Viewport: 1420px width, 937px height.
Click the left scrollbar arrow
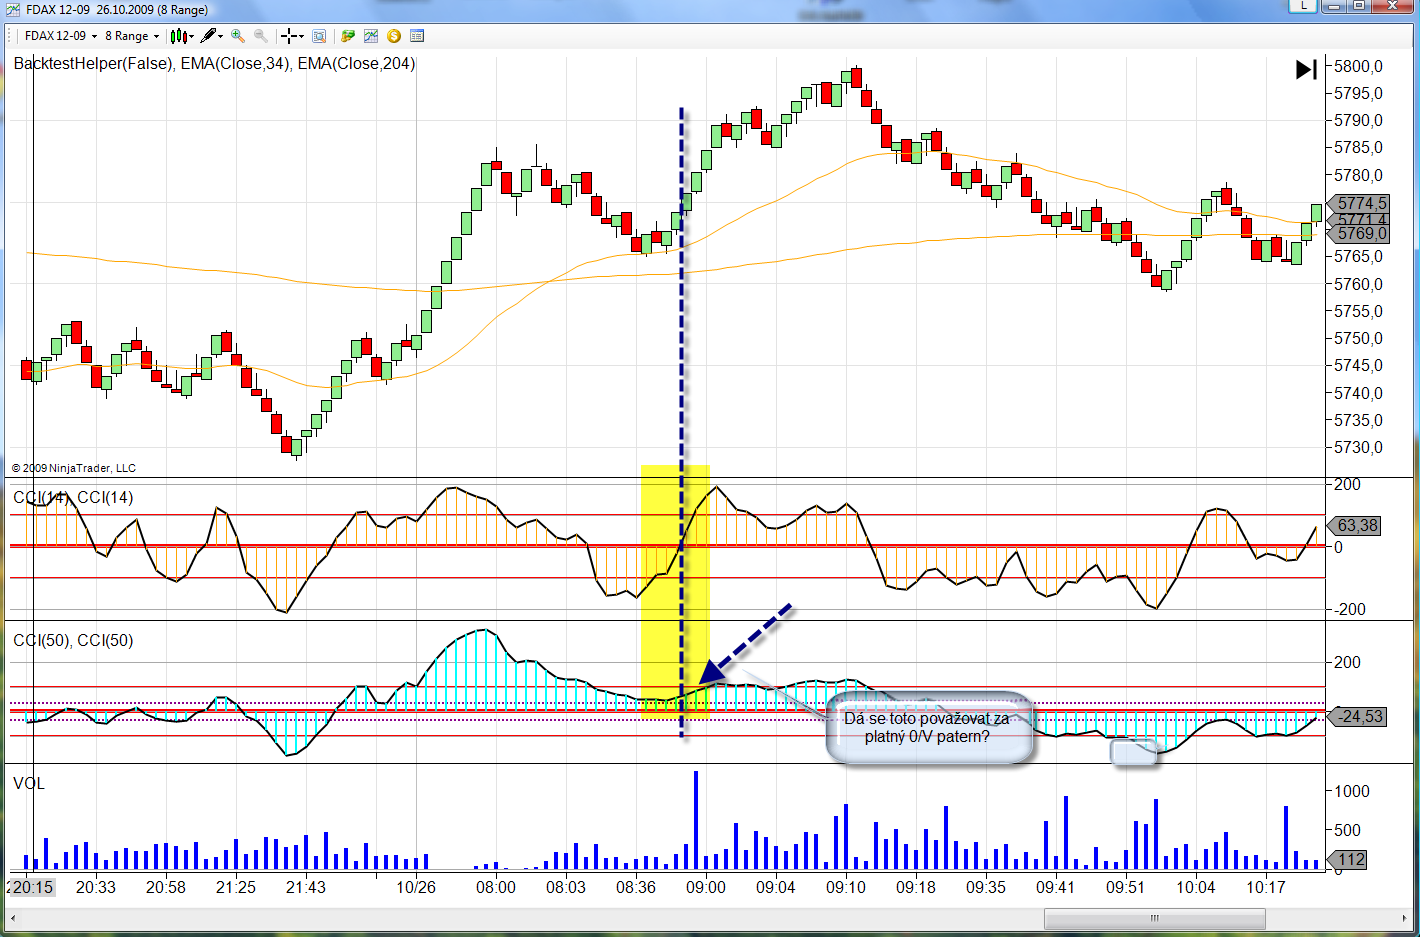point(14,918)
